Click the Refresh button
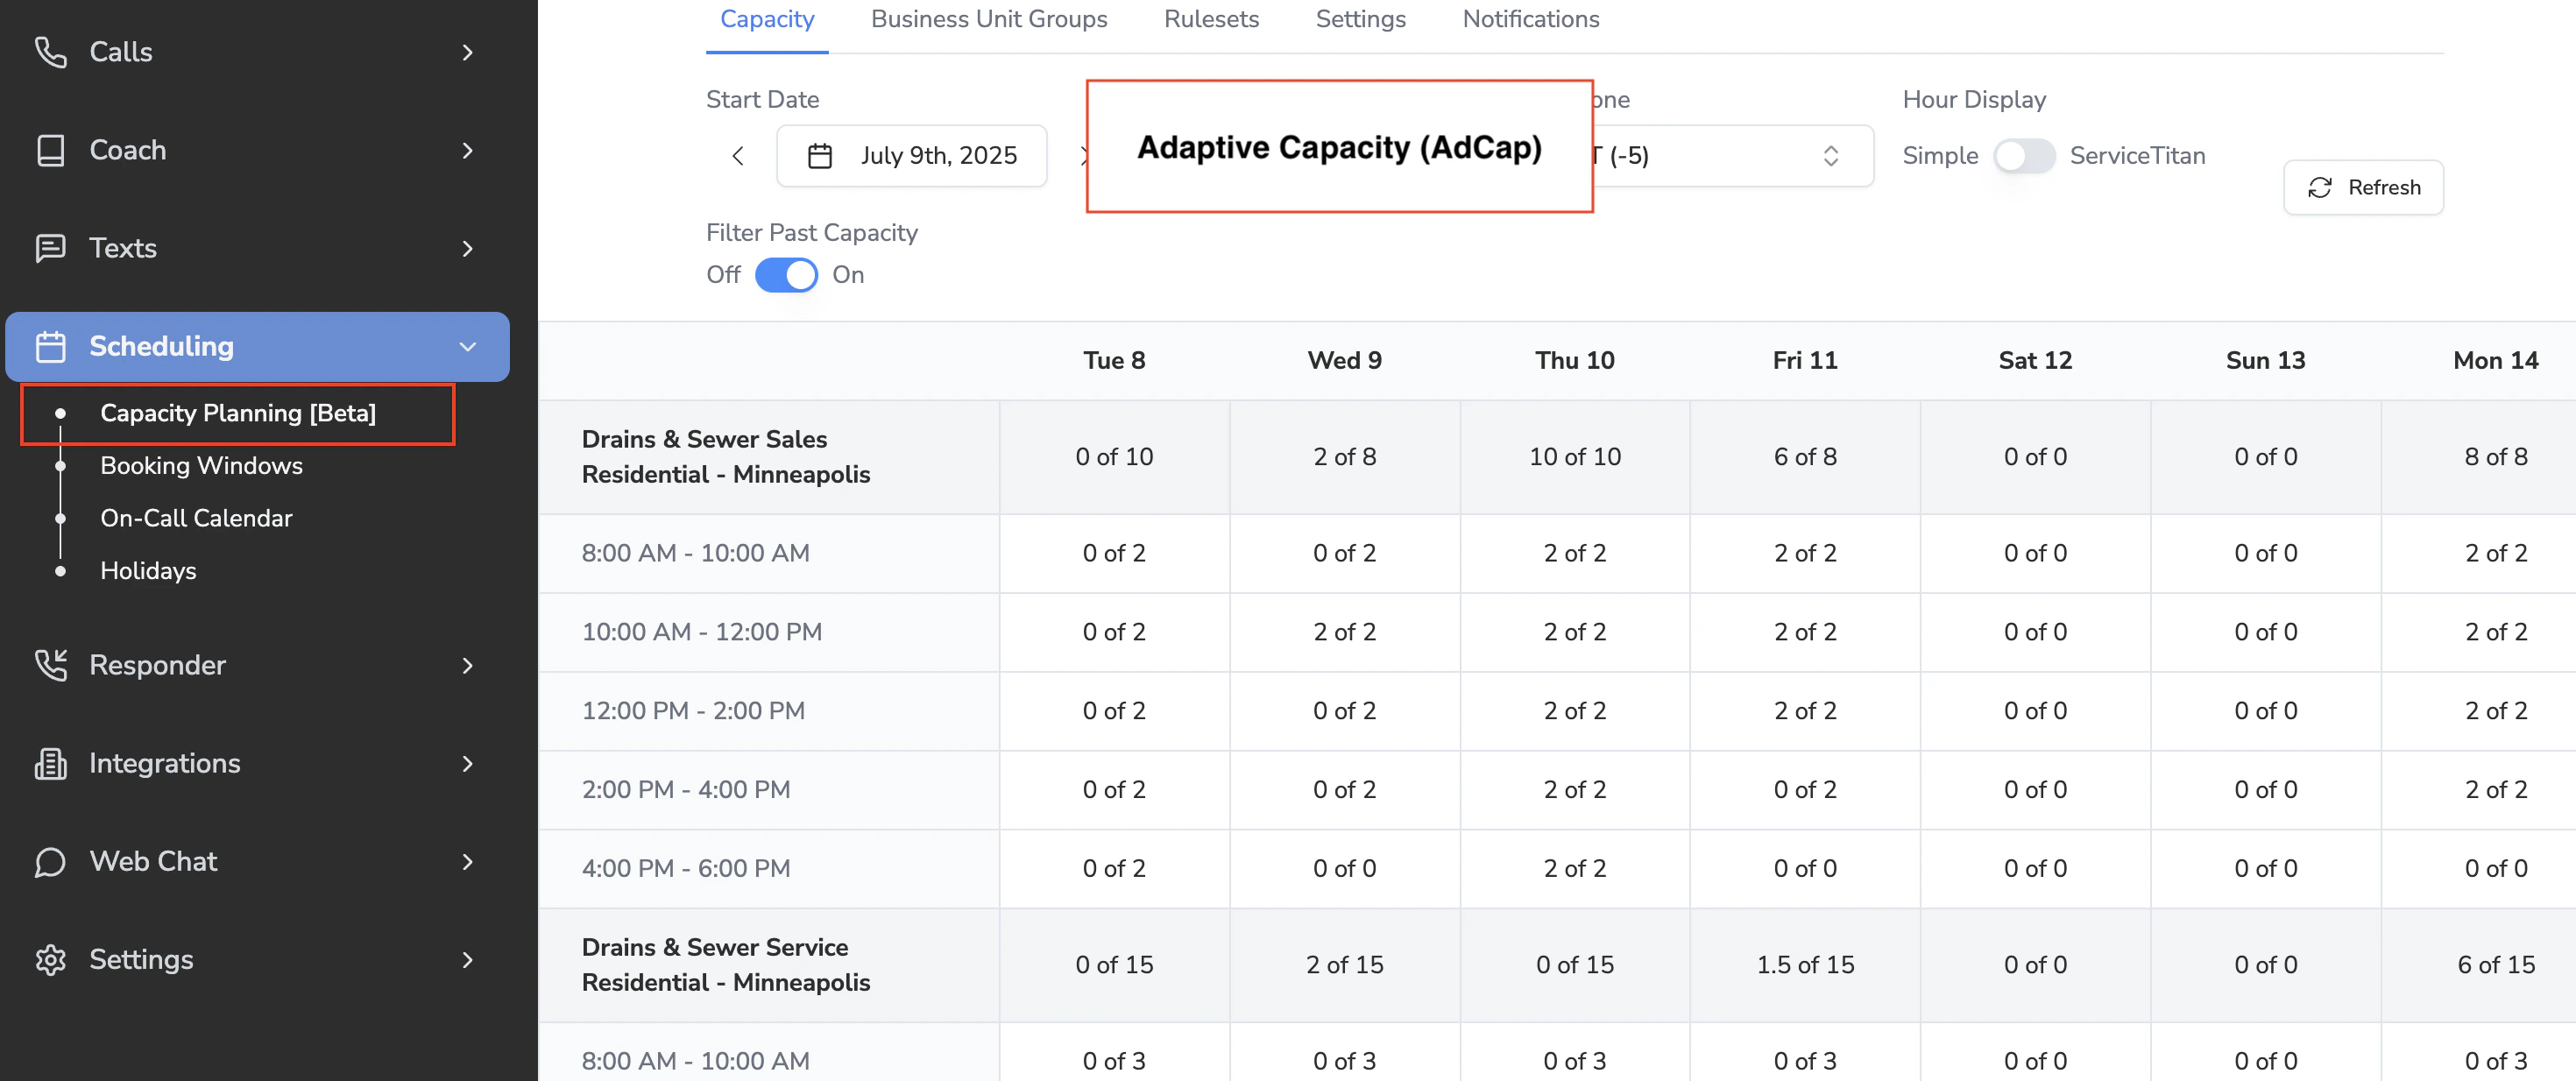 [x=2362, y=188]
